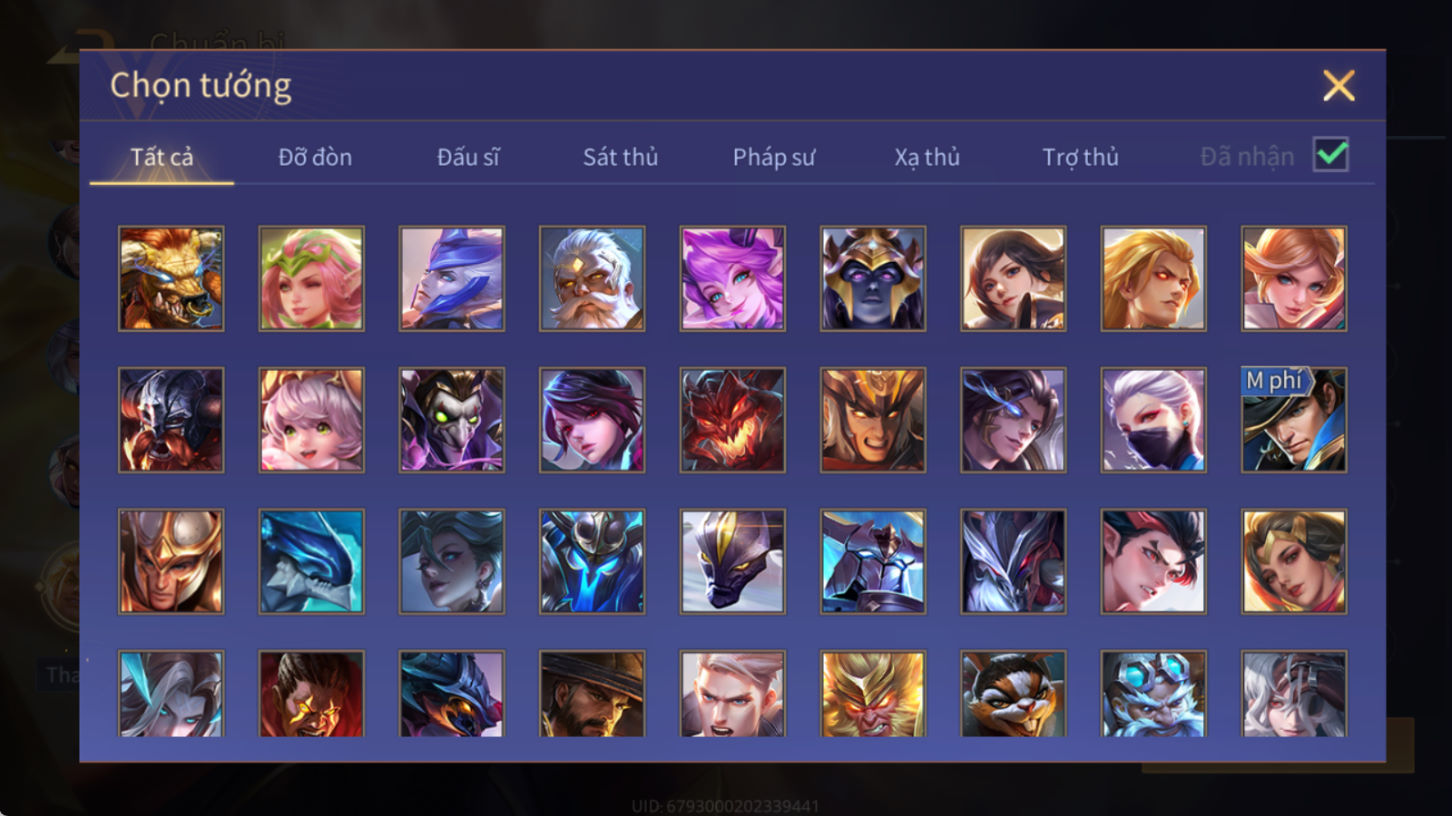This screenshot has width=1452, height=816.
Task: Choose the raccoon-like animal hero portrait
Action: [1013, 694]
